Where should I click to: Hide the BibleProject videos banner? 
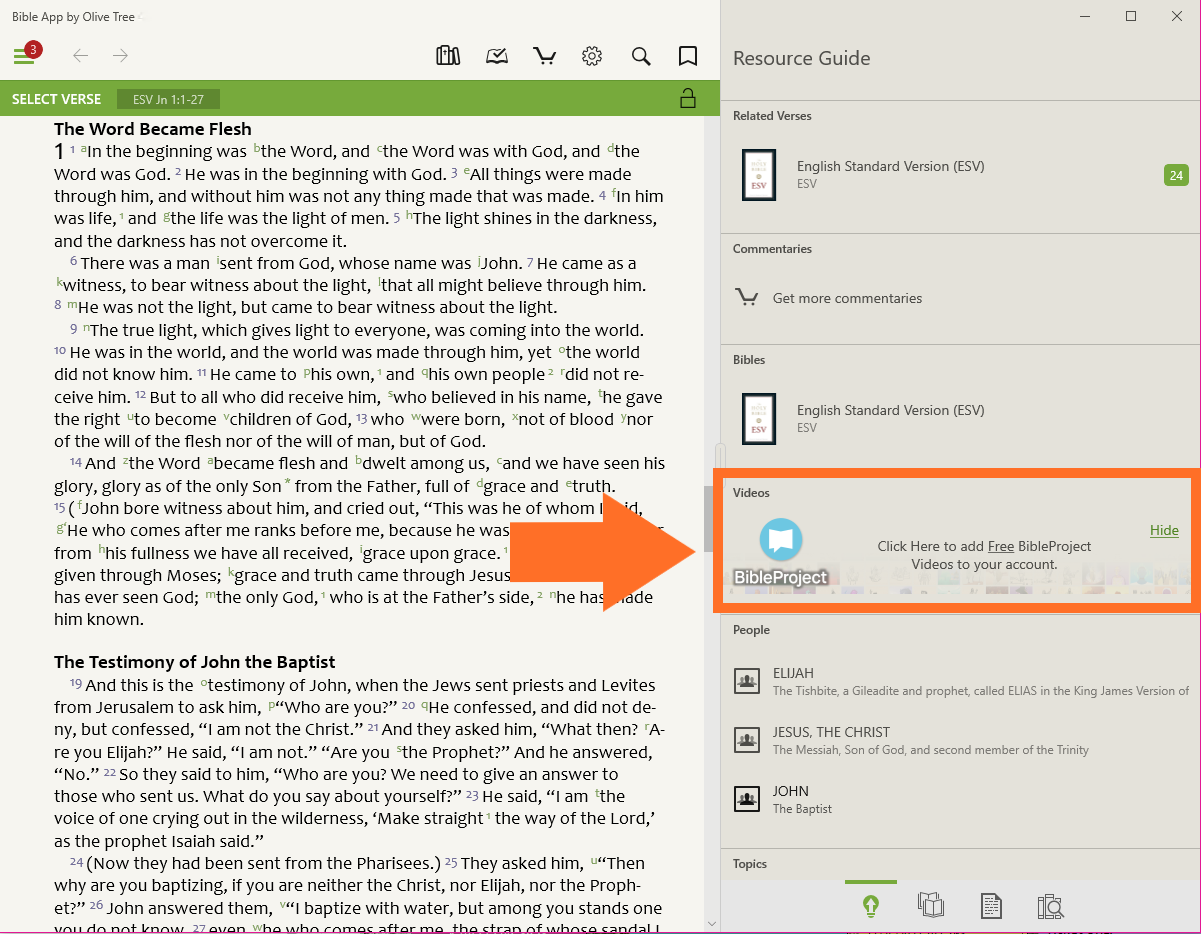[1164, 530]
